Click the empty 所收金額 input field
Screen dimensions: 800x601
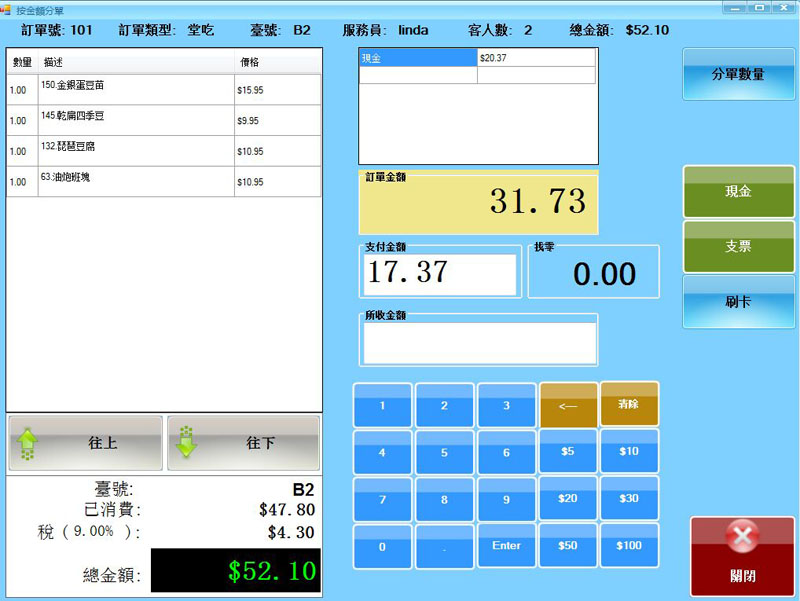(x=480, y=343)
